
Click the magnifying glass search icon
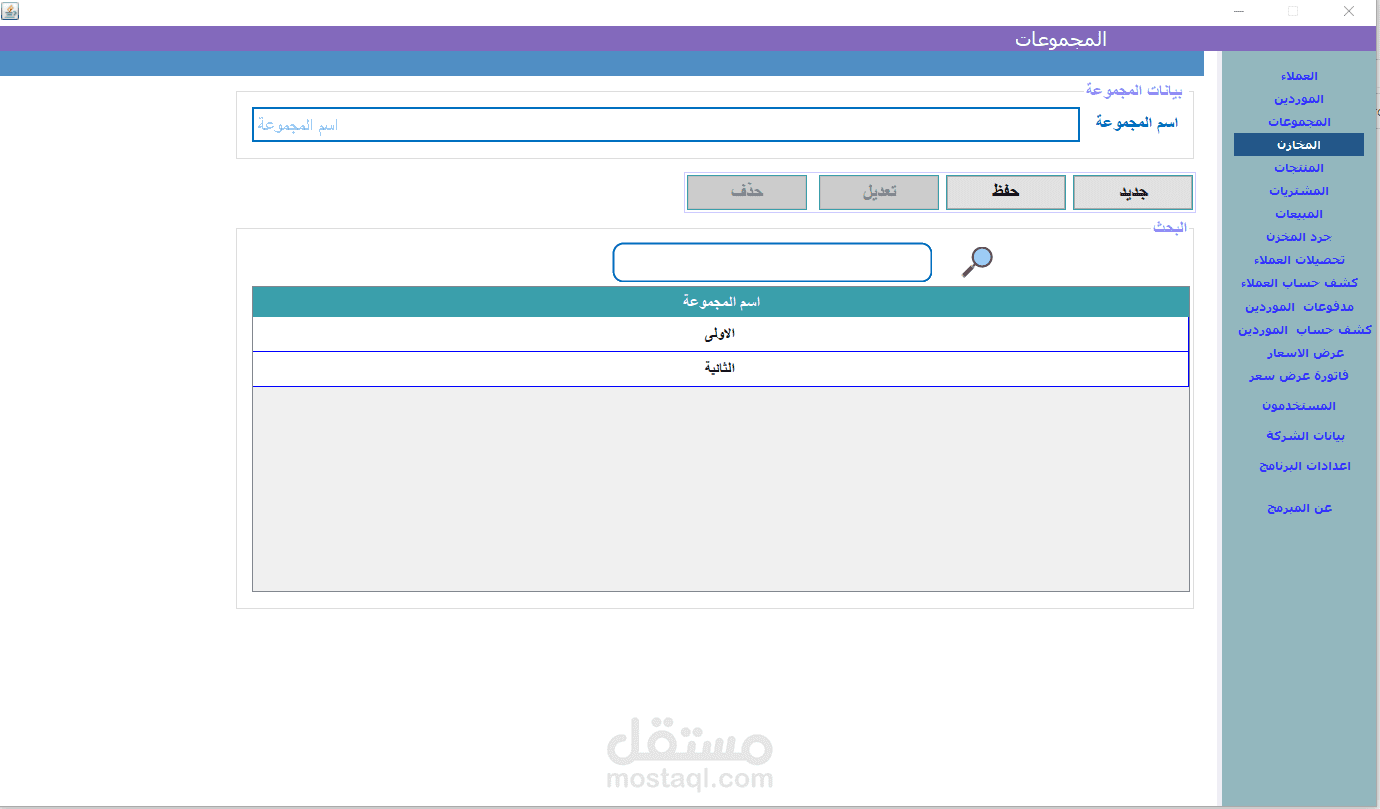click(977, 261)
